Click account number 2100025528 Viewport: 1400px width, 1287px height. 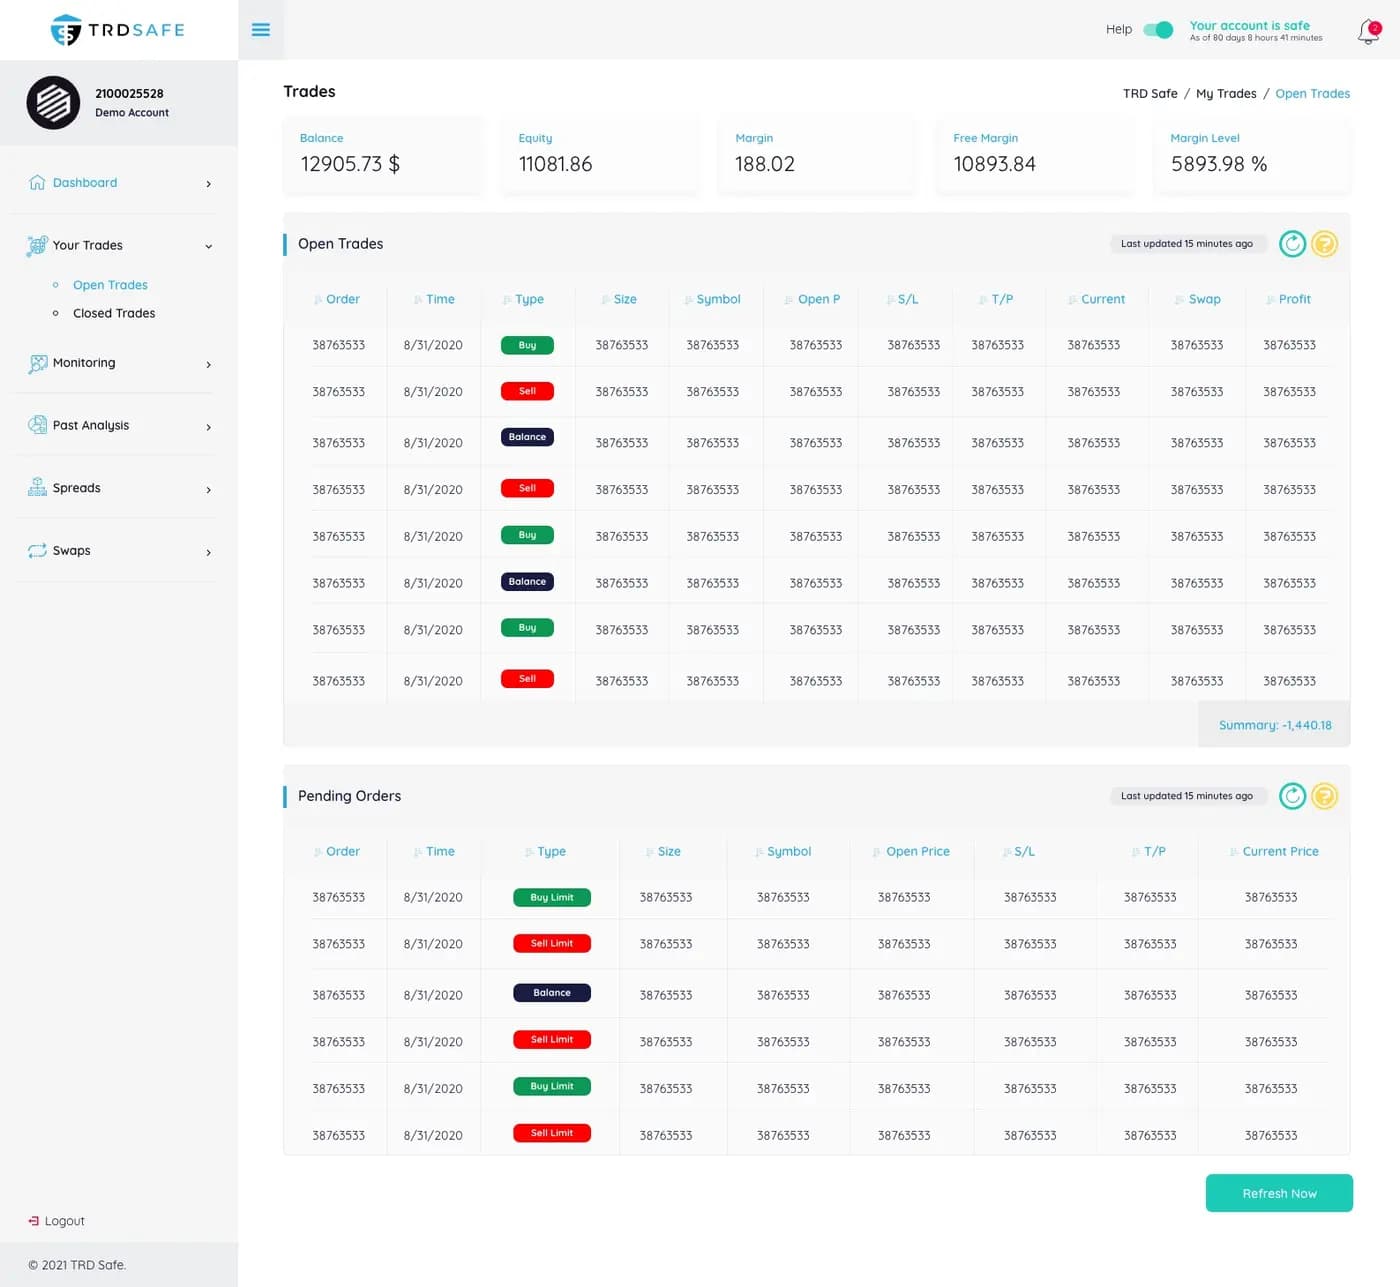tap(129, 94)
